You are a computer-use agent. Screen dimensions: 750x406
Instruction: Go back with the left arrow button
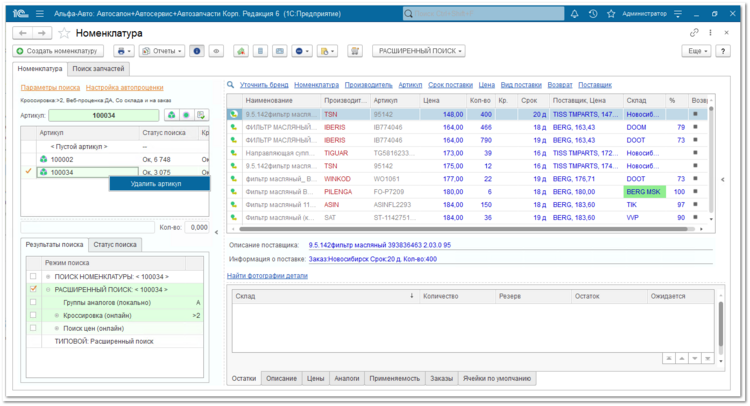coord(22,33)
